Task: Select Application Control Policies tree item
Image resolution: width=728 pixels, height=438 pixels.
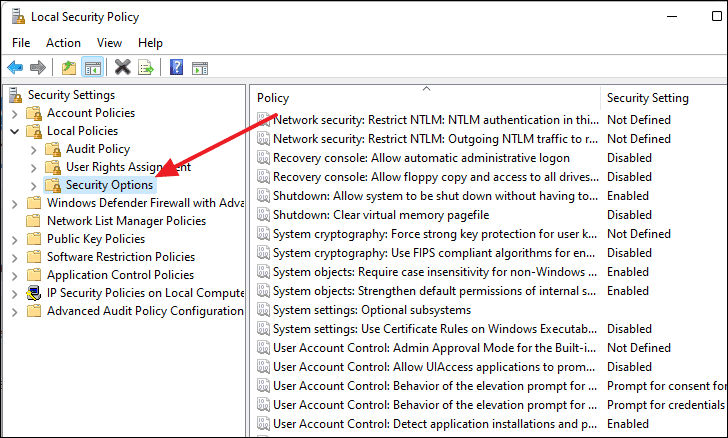Action: (x=120, y=275)
